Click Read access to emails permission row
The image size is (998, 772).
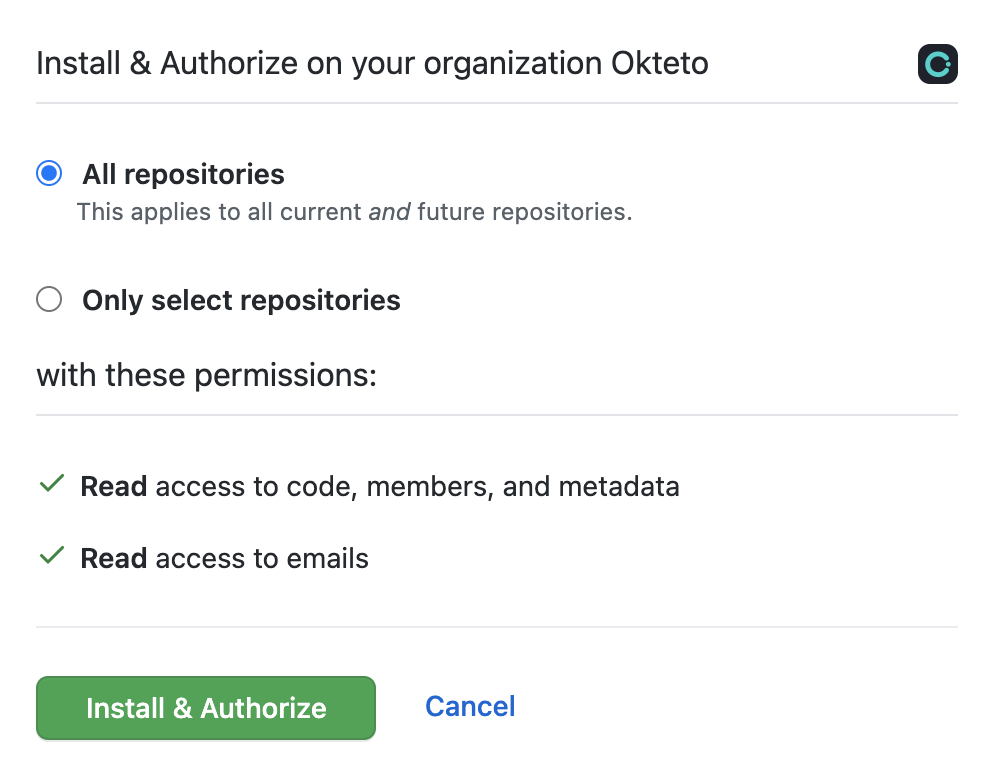[224, 558]
